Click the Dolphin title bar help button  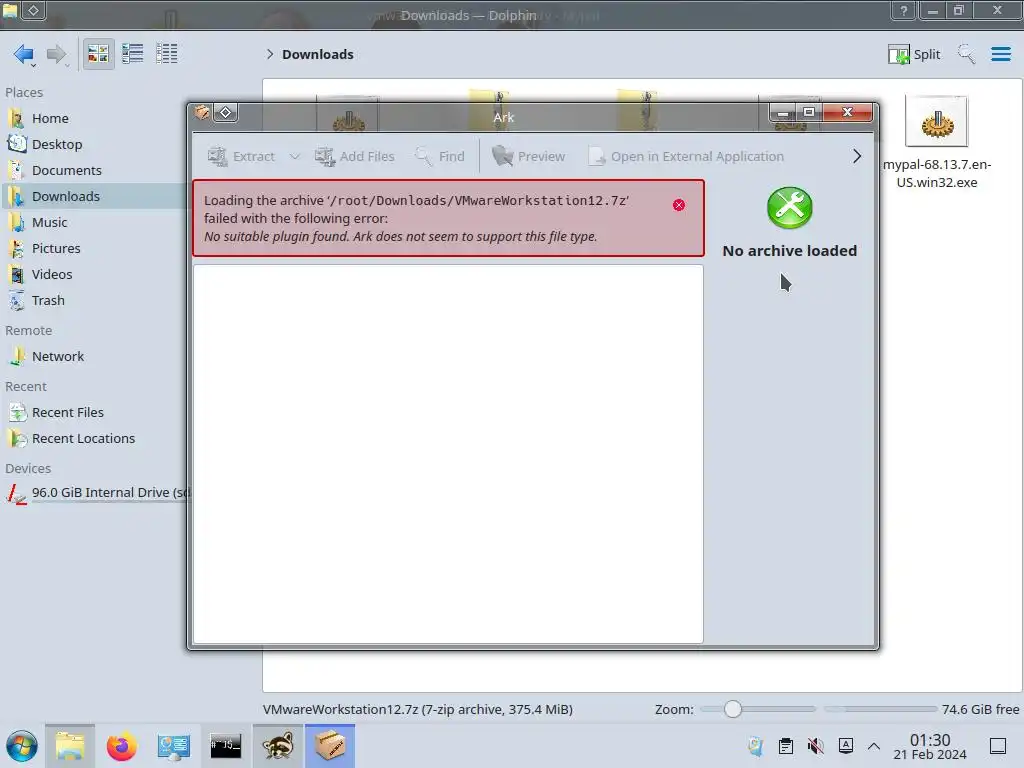904,10
